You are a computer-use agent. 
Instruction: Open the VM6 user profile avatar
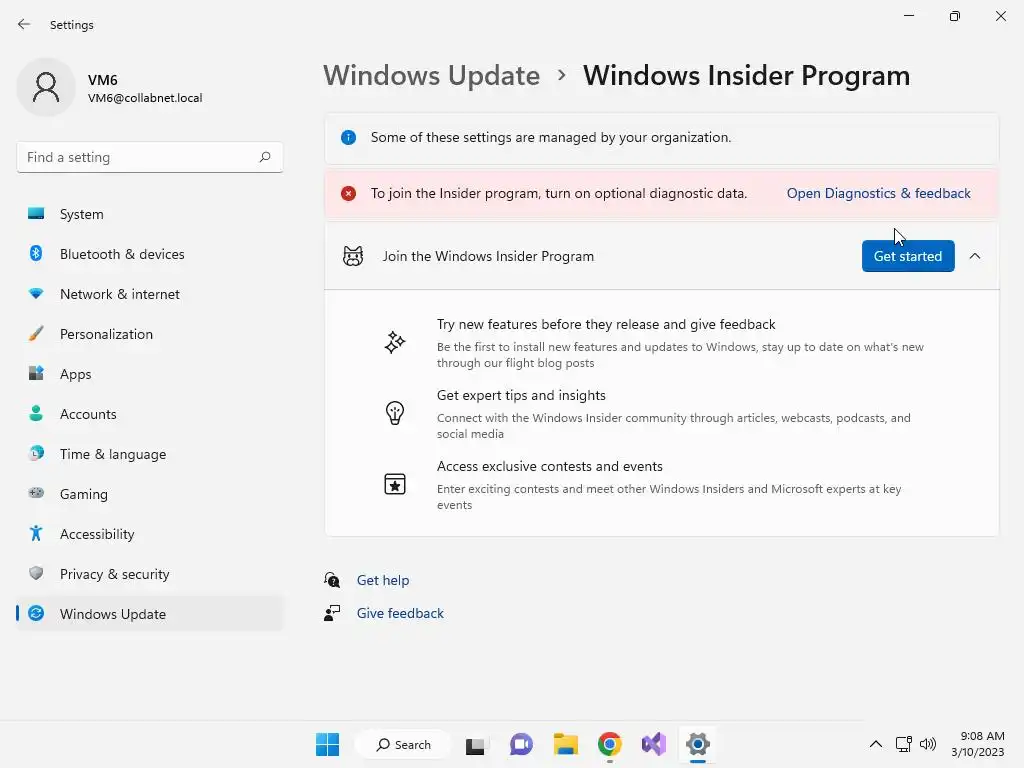coord(46,87)
